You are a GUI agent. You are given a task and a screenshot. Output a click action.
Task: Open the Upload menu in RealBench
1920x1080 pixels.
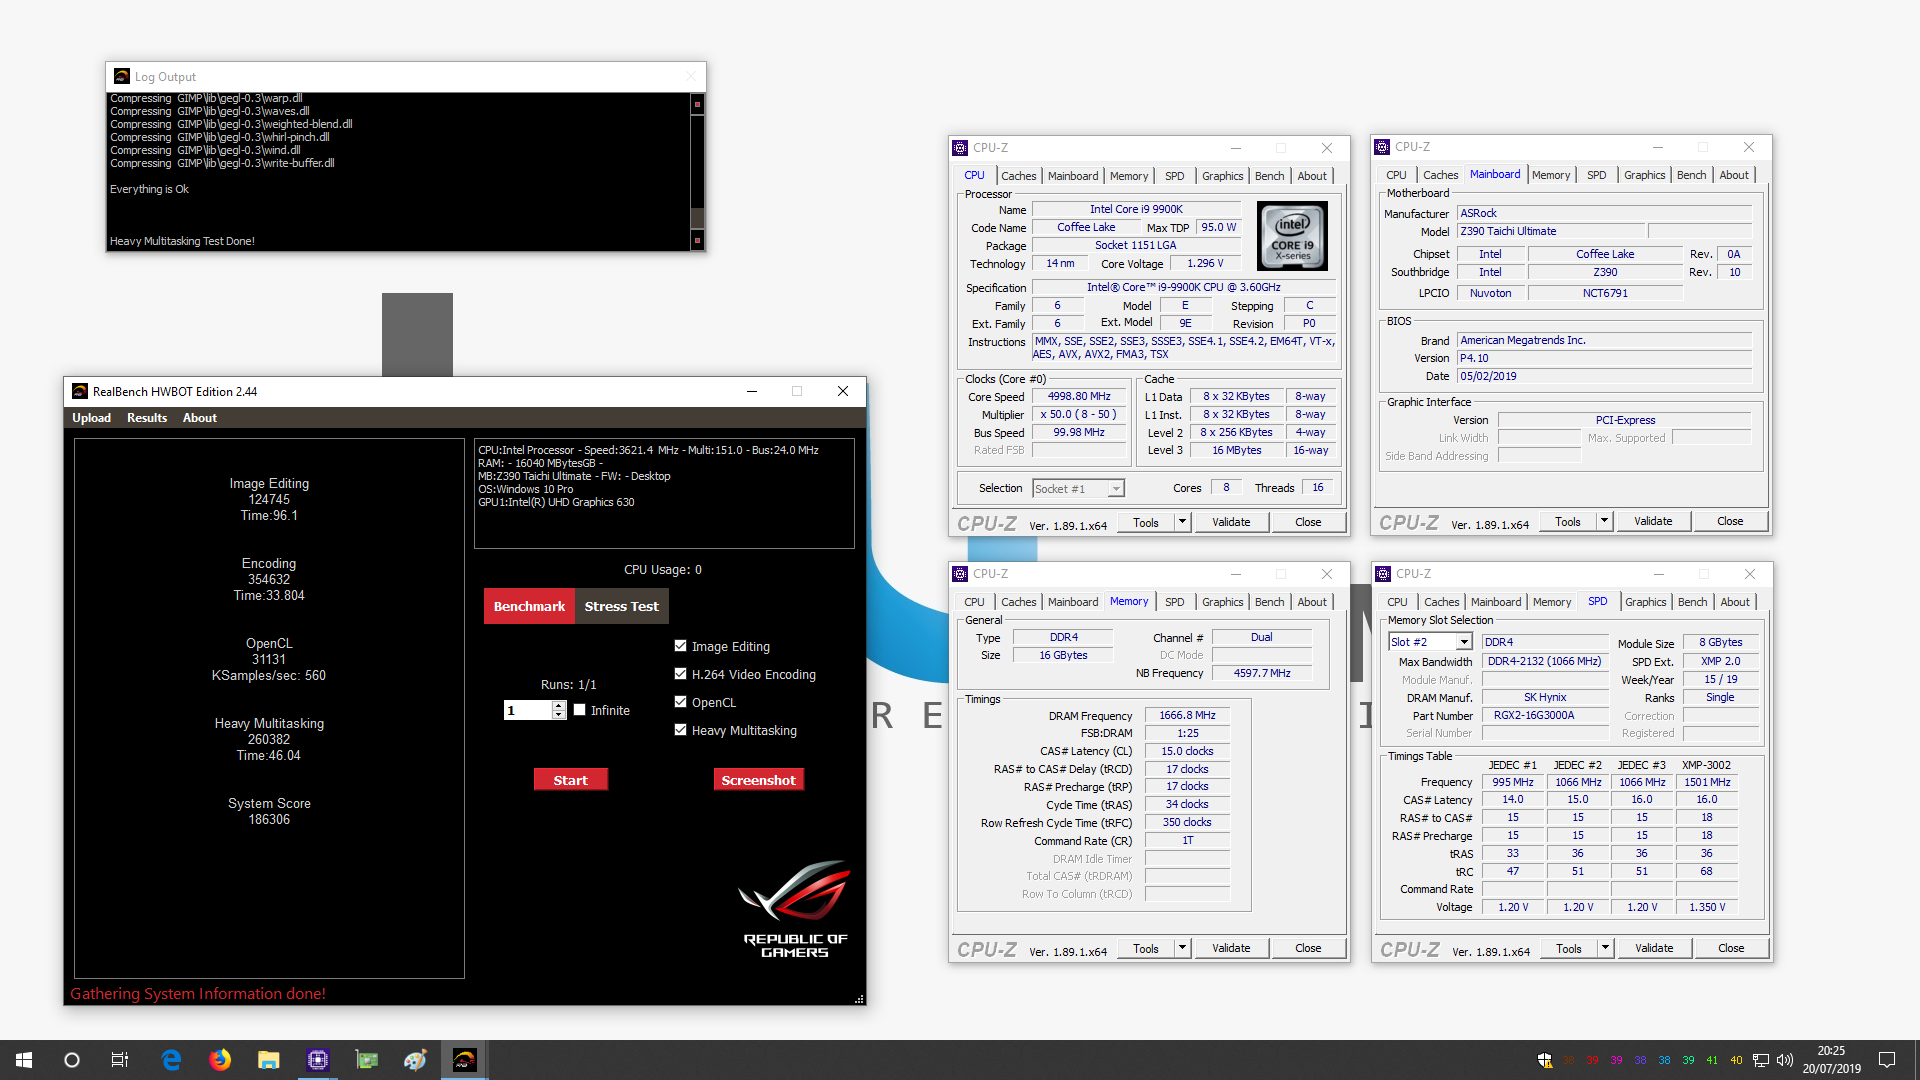click(x=91, y=418)
